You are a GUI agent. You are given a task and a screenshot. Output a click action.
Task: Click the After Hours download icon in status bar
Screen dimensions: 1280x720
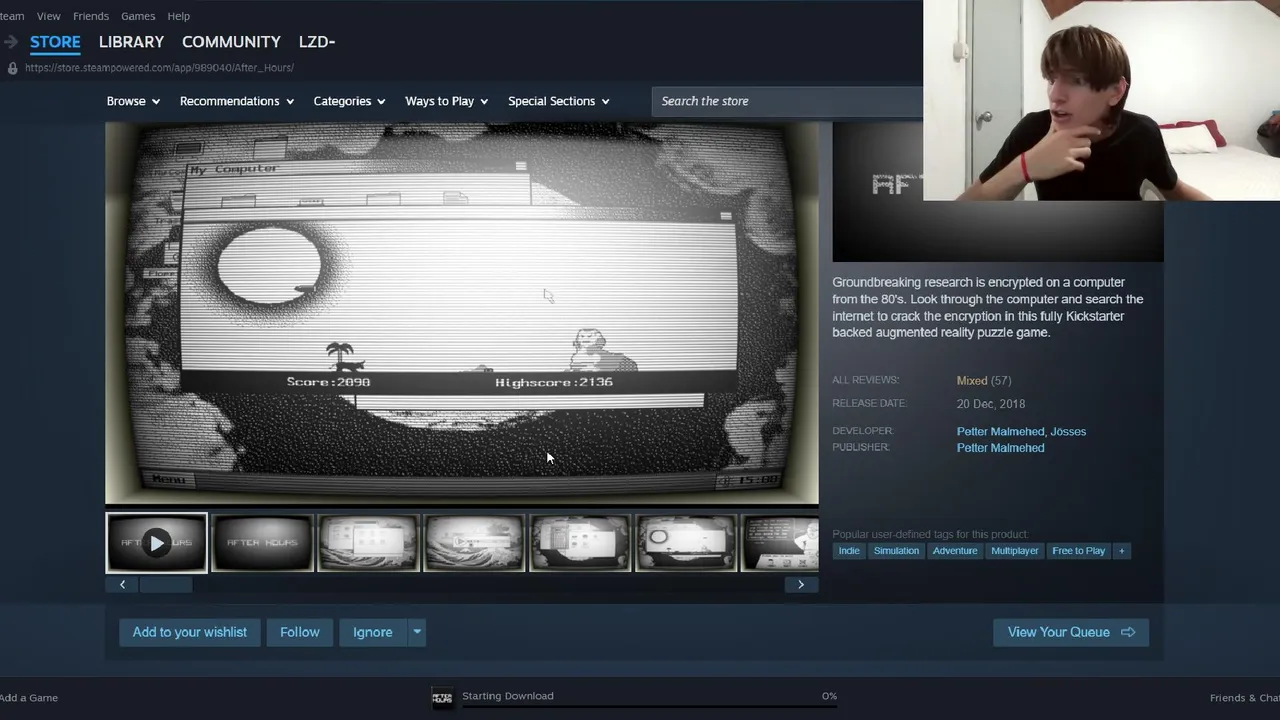(442, 698)
